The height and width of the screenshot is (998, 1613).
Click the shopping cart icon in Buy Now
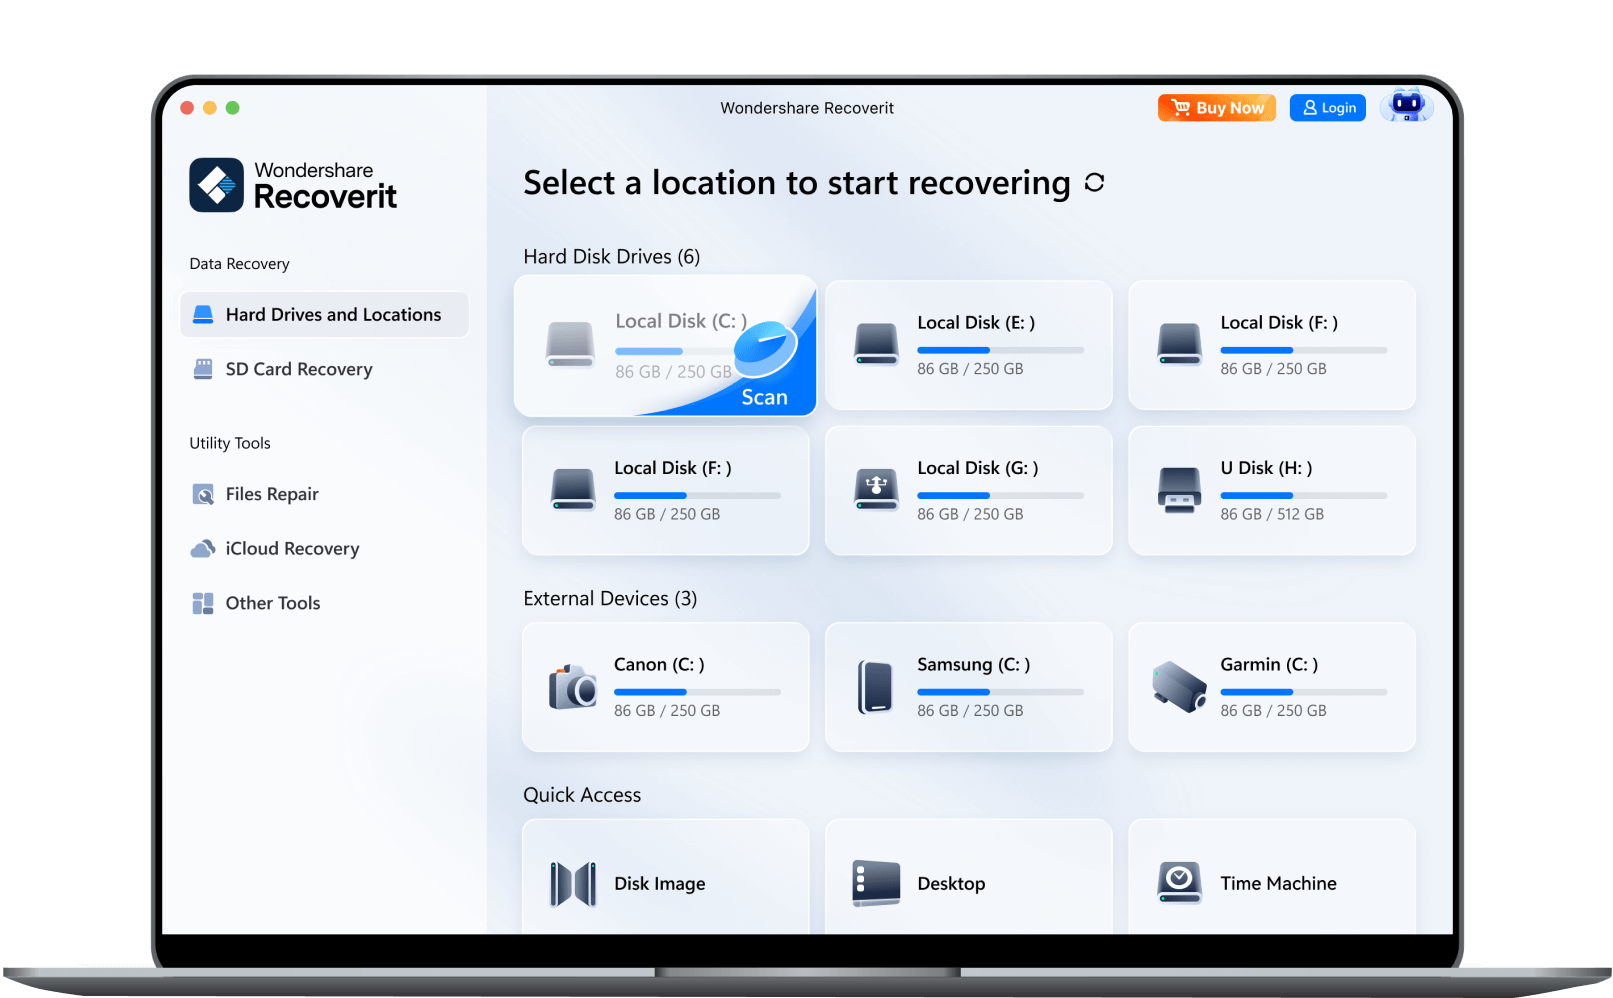click(1181, 107)
